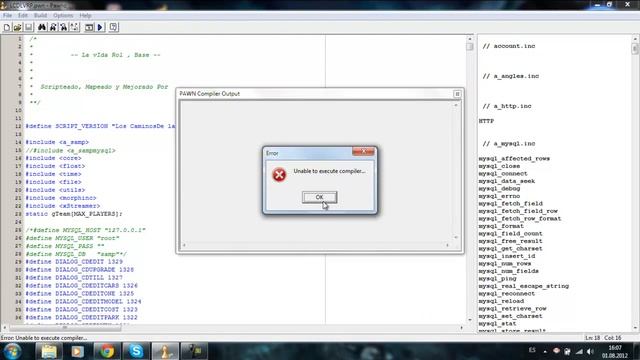Click the Find Next toolbar icon
The width and height of the screenshot is (640, 360).
click(x=53, y=27)
